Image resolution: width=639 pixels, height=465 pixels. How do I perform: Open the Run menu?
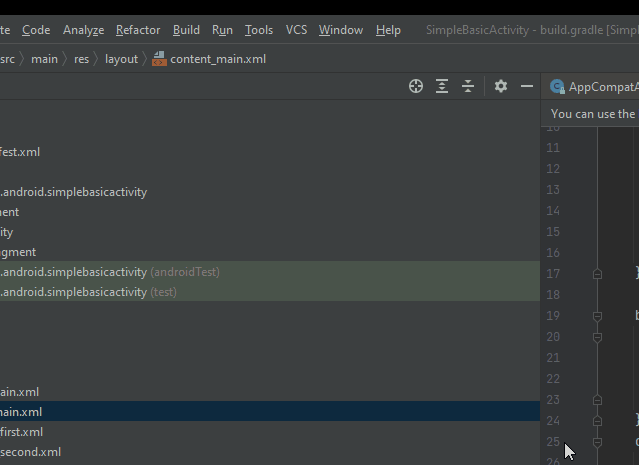click(222, 30)
